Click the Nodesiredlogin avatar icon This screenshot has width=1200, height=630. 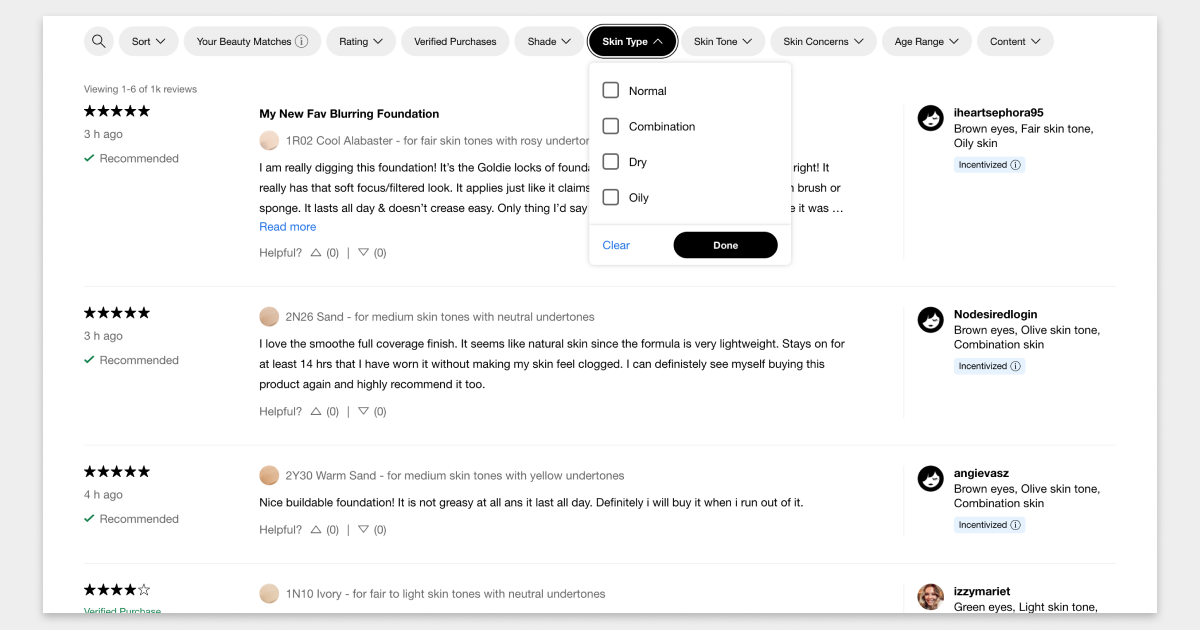[x=931, y=320]
